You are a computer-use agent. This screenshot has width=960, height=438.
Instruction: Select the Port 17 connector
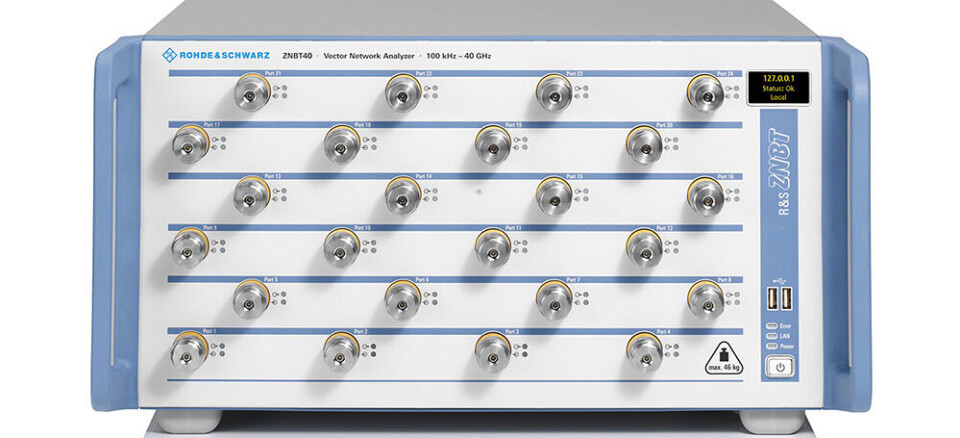tap(190, 145)
